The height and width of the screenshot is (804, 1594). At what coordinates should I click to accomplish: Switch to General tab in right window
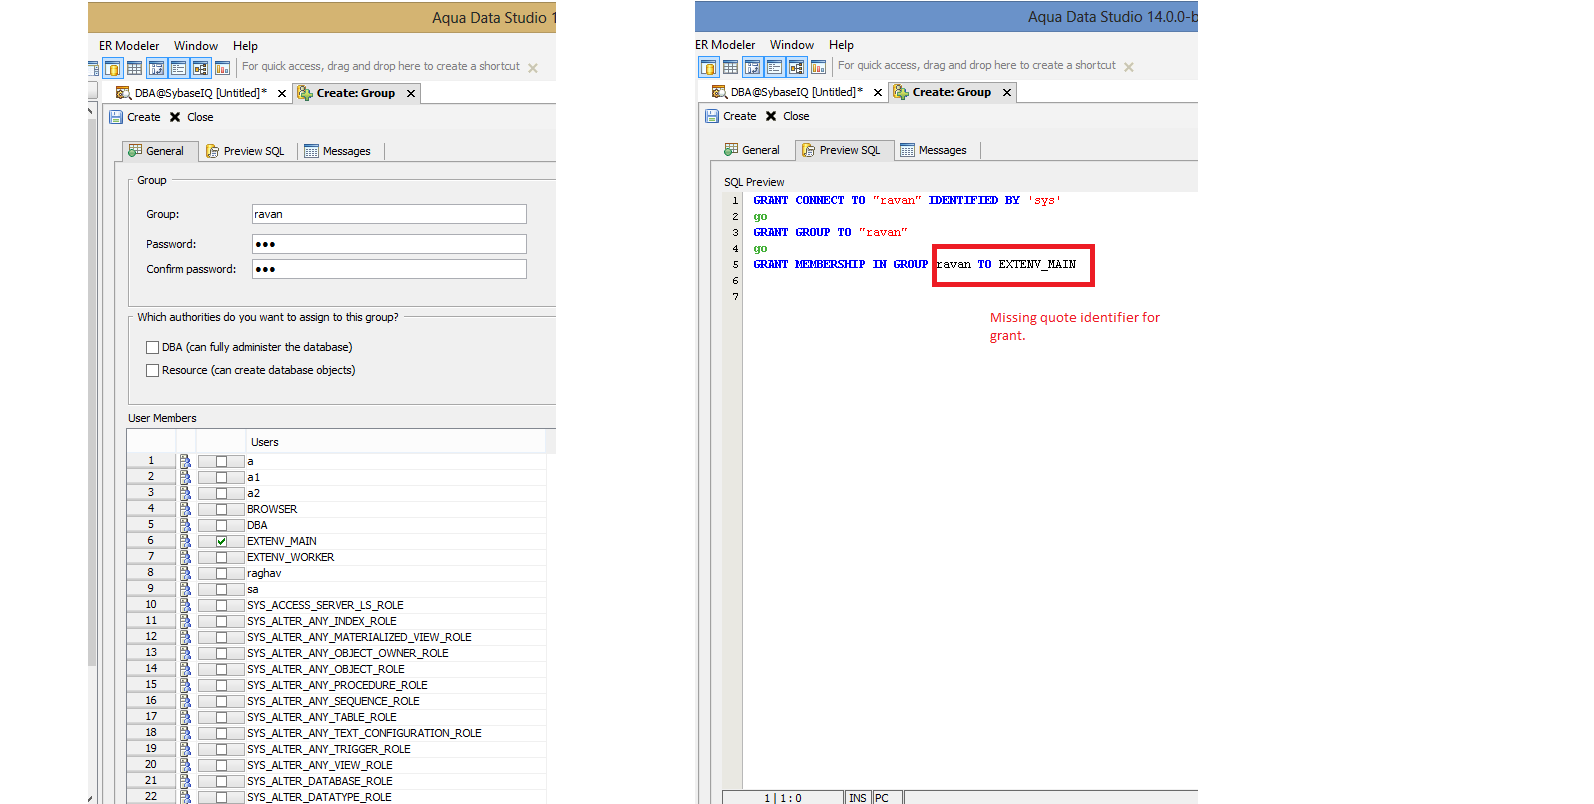752,150
